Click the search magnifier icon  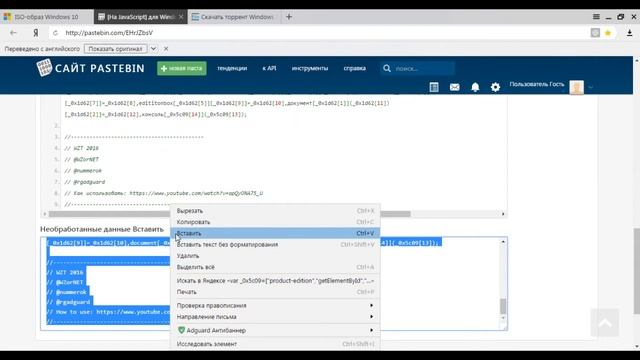click(x=387, y=69)
